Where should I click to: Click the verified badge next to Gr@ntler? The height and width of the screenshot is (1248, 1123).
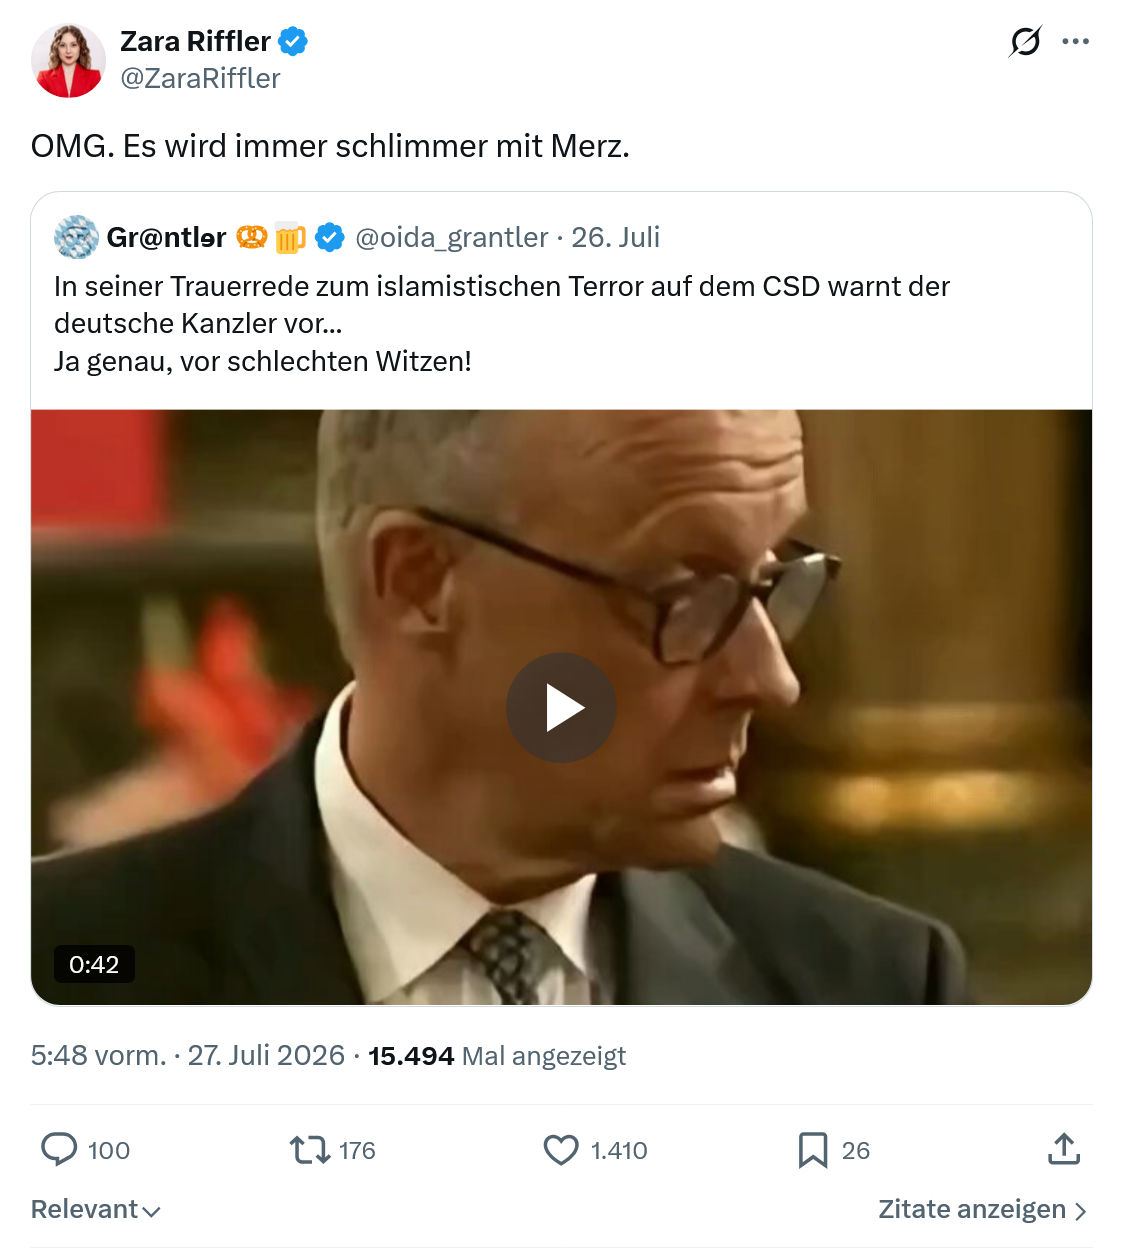330,237
